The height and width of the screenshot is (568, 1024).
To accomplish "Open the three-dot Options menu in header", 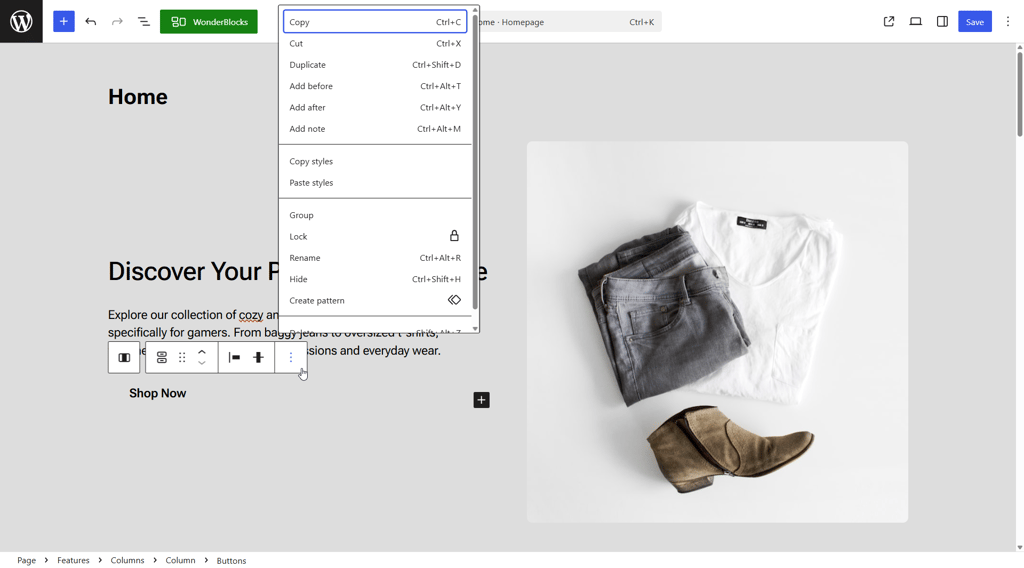I will pos(1008,22).
